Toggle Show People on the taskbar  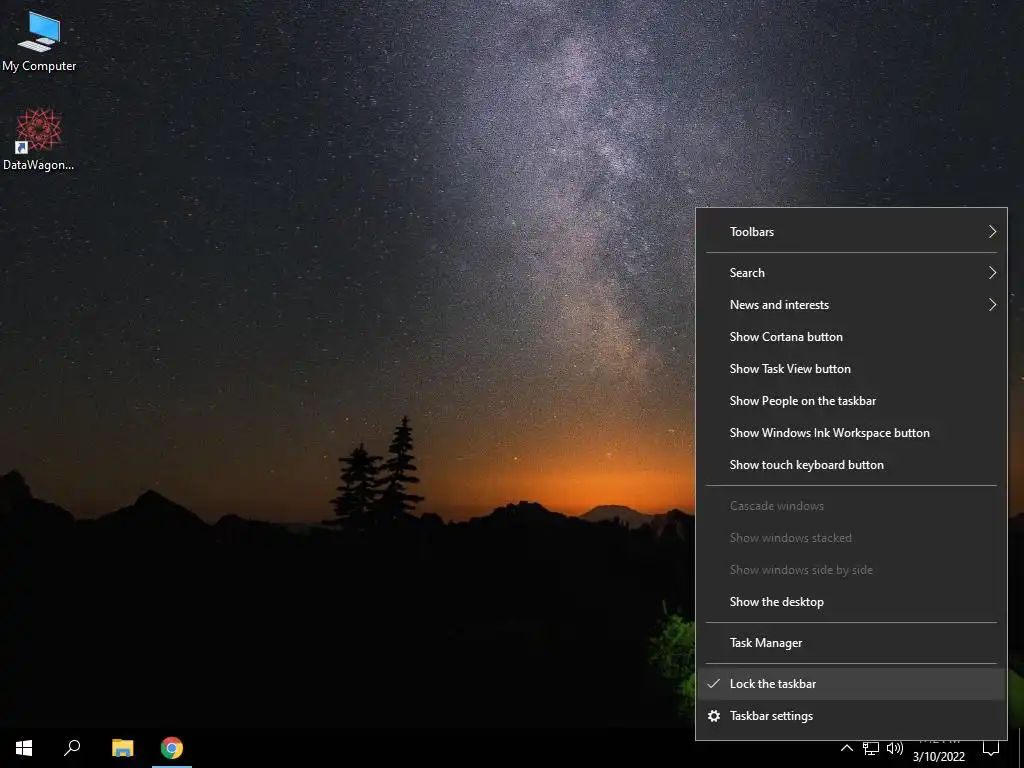pyautogui.click(x=852, y=401)
